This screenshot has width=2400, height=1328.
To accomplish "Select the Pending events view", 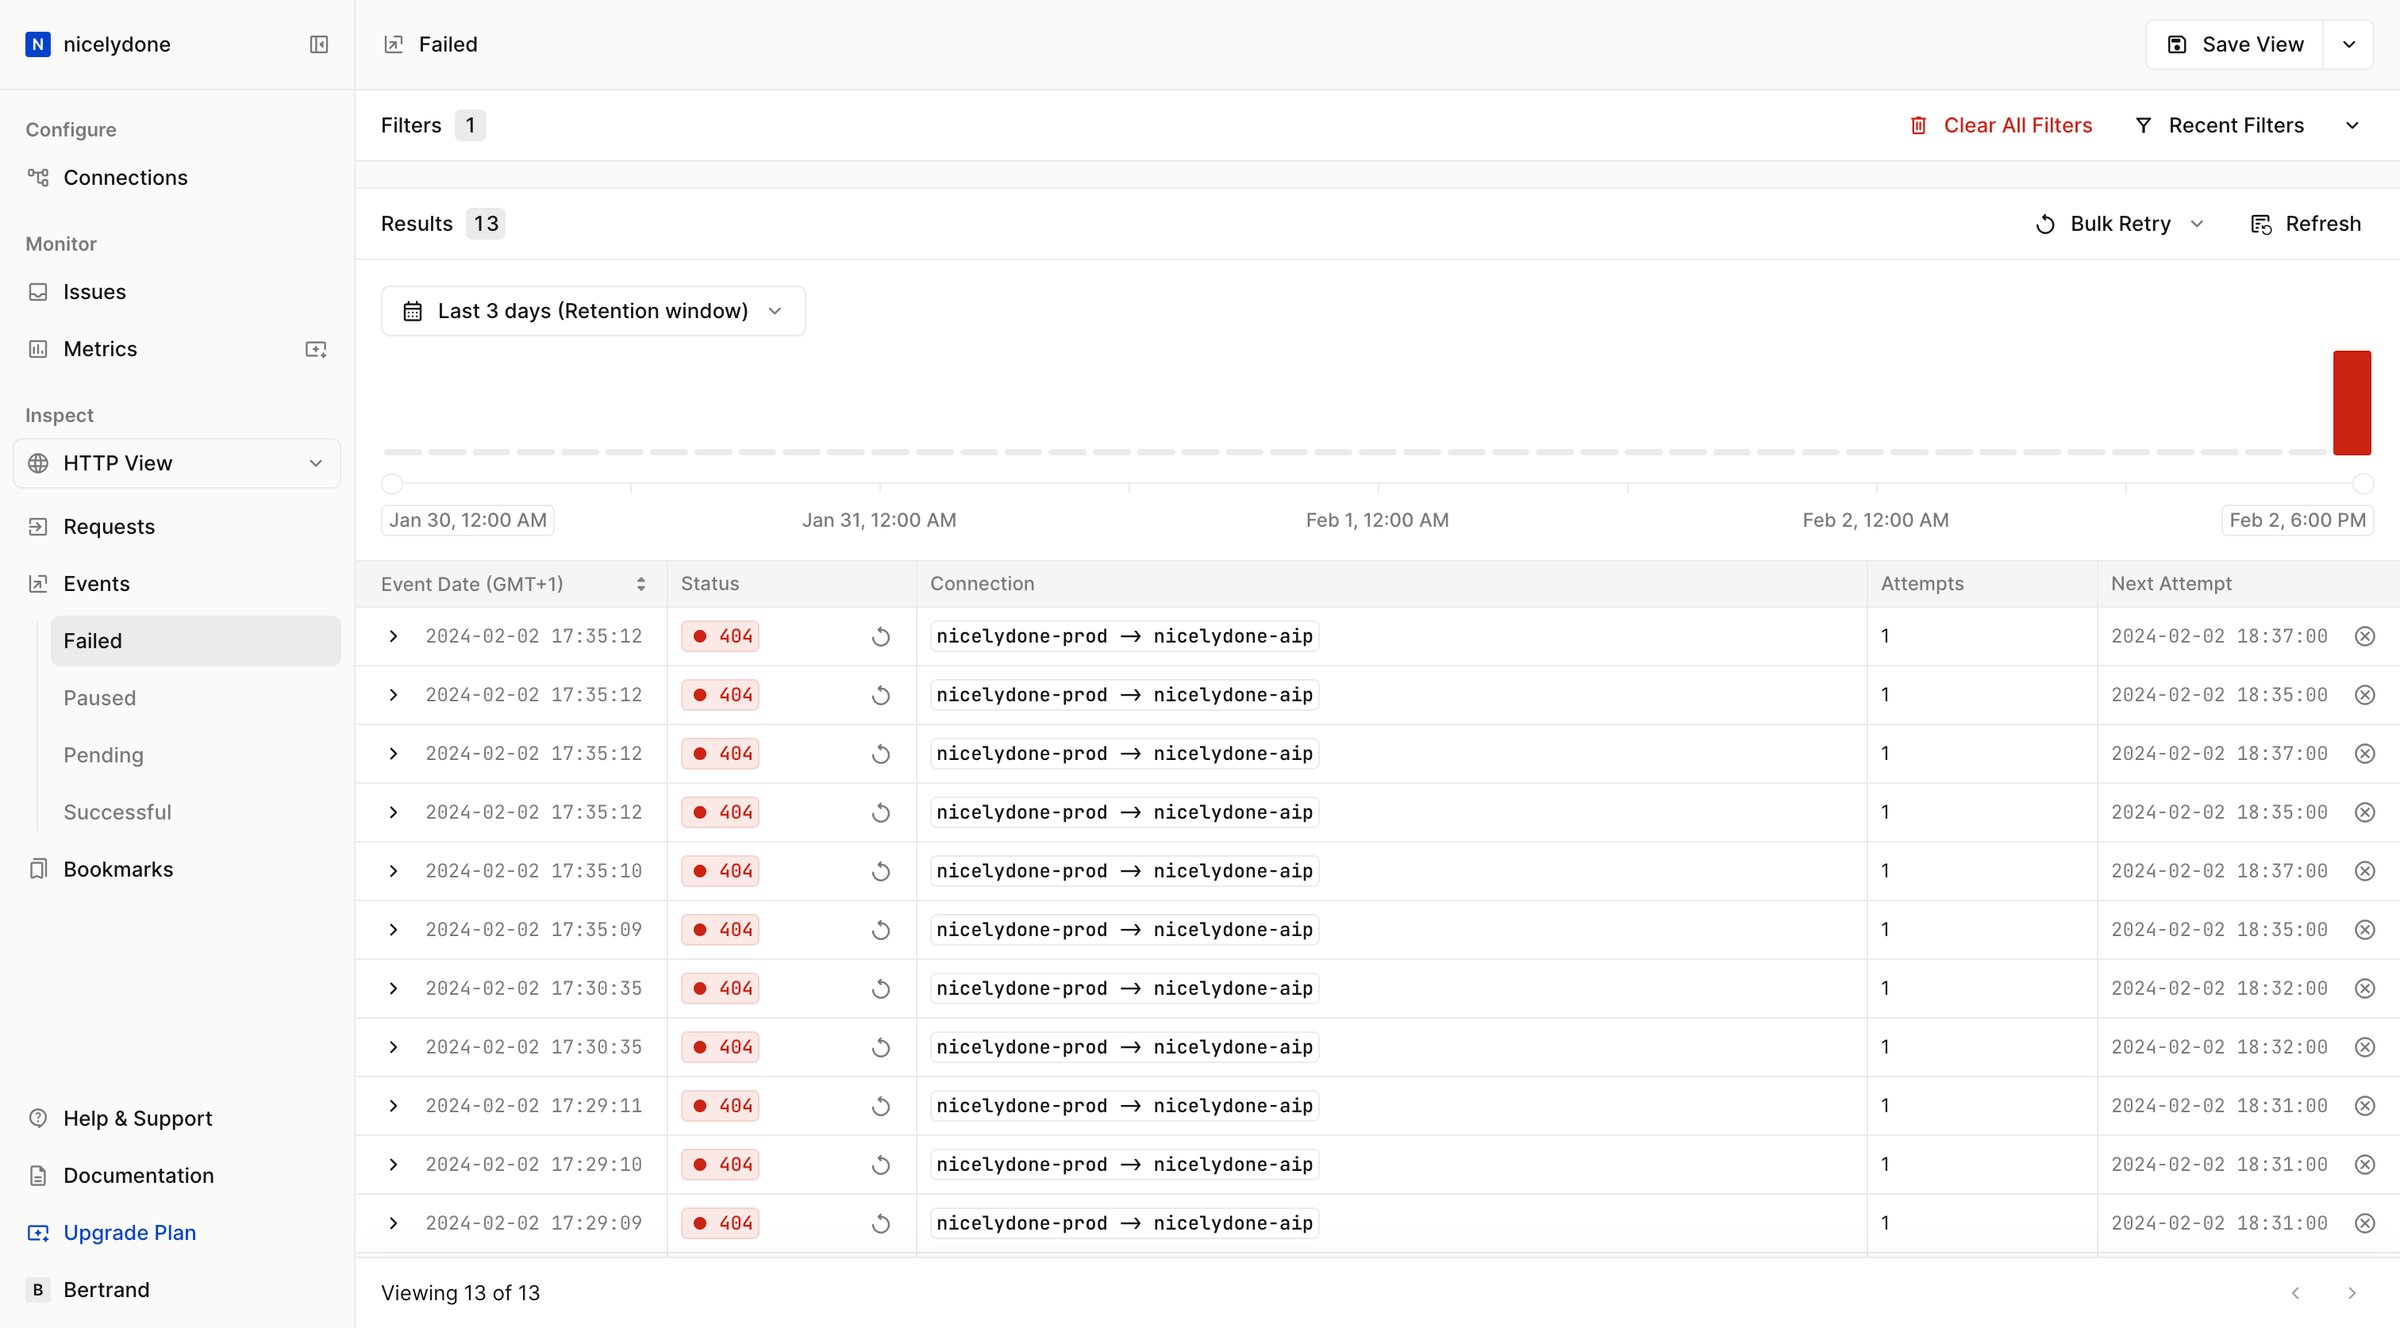I will pyautogui.click(x=195, y=755).
